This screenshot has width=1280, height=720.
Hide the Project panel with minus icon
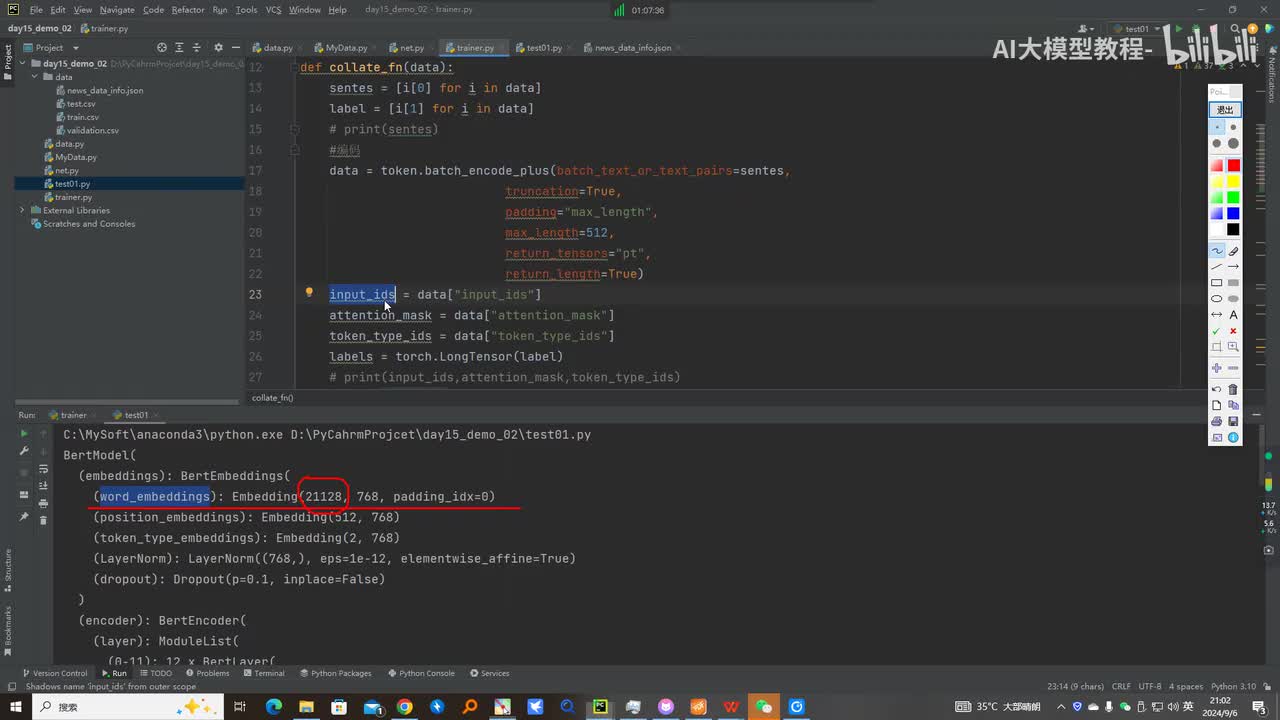(236, 47)
